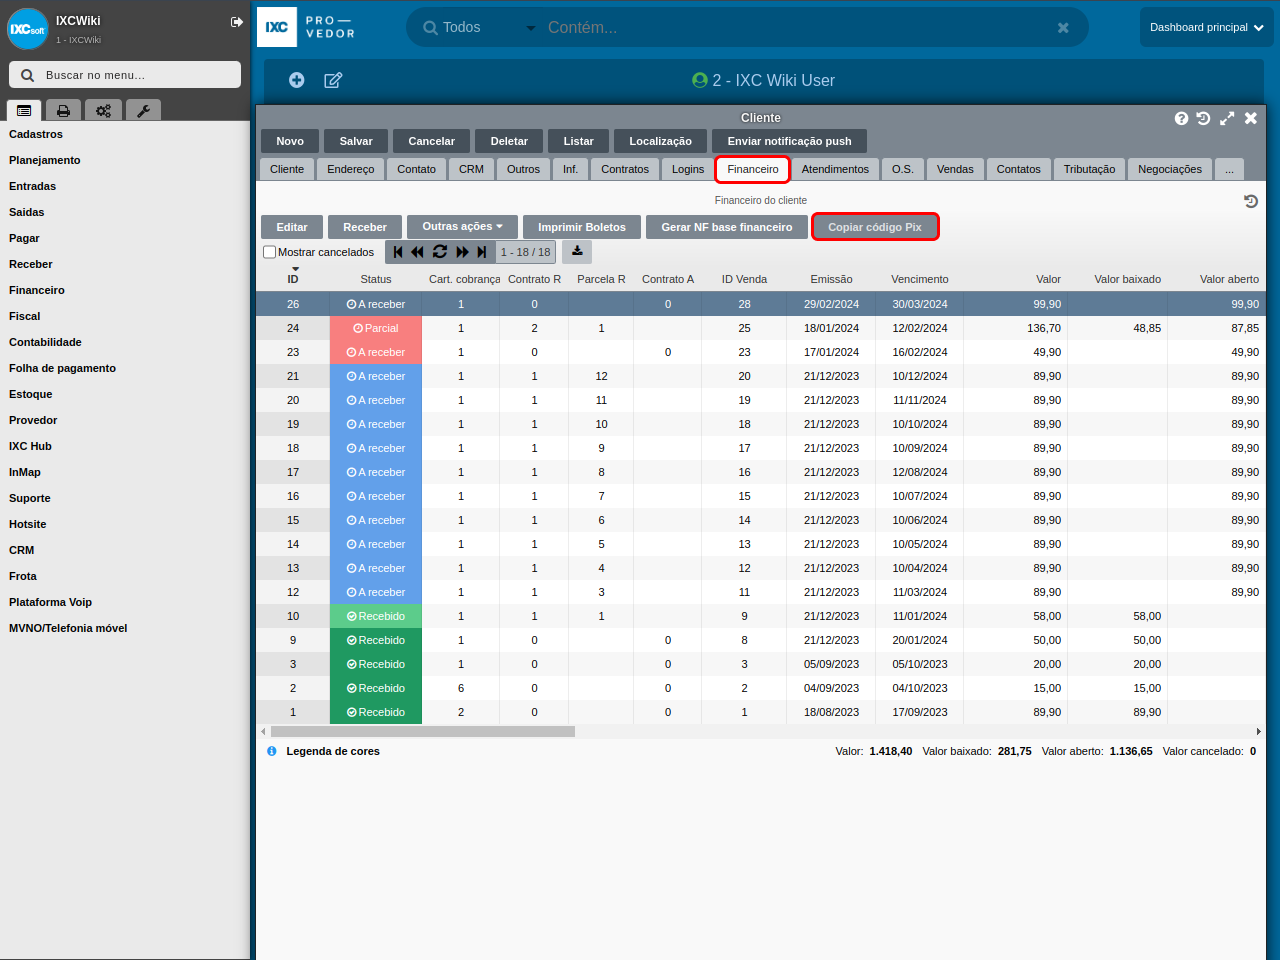Click the edit pencil icon near user title

click(x=333, y=80)
